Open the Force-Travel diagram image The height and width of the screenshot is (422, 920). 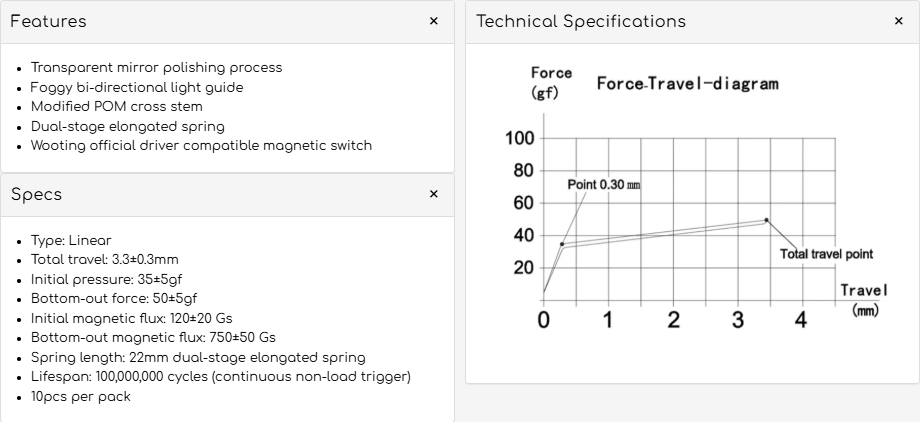692,200
